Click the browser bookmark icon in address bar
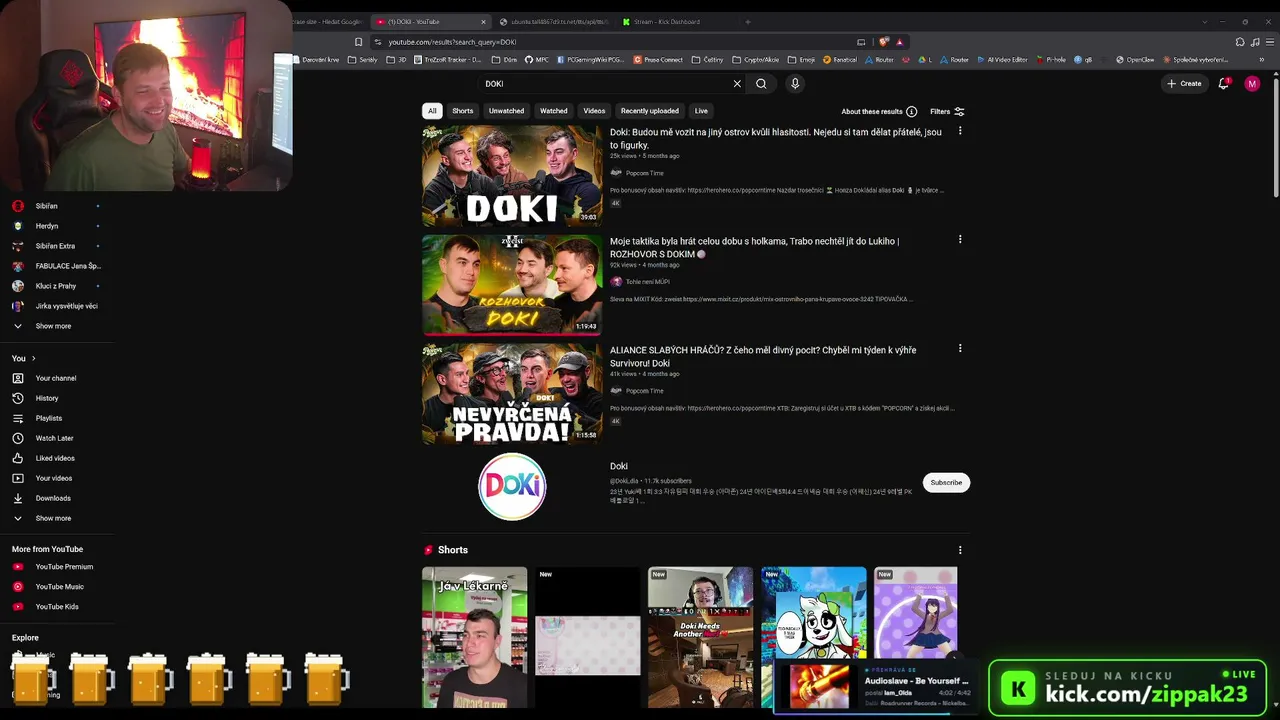The image size is (1280, 720). click(358, 42)
